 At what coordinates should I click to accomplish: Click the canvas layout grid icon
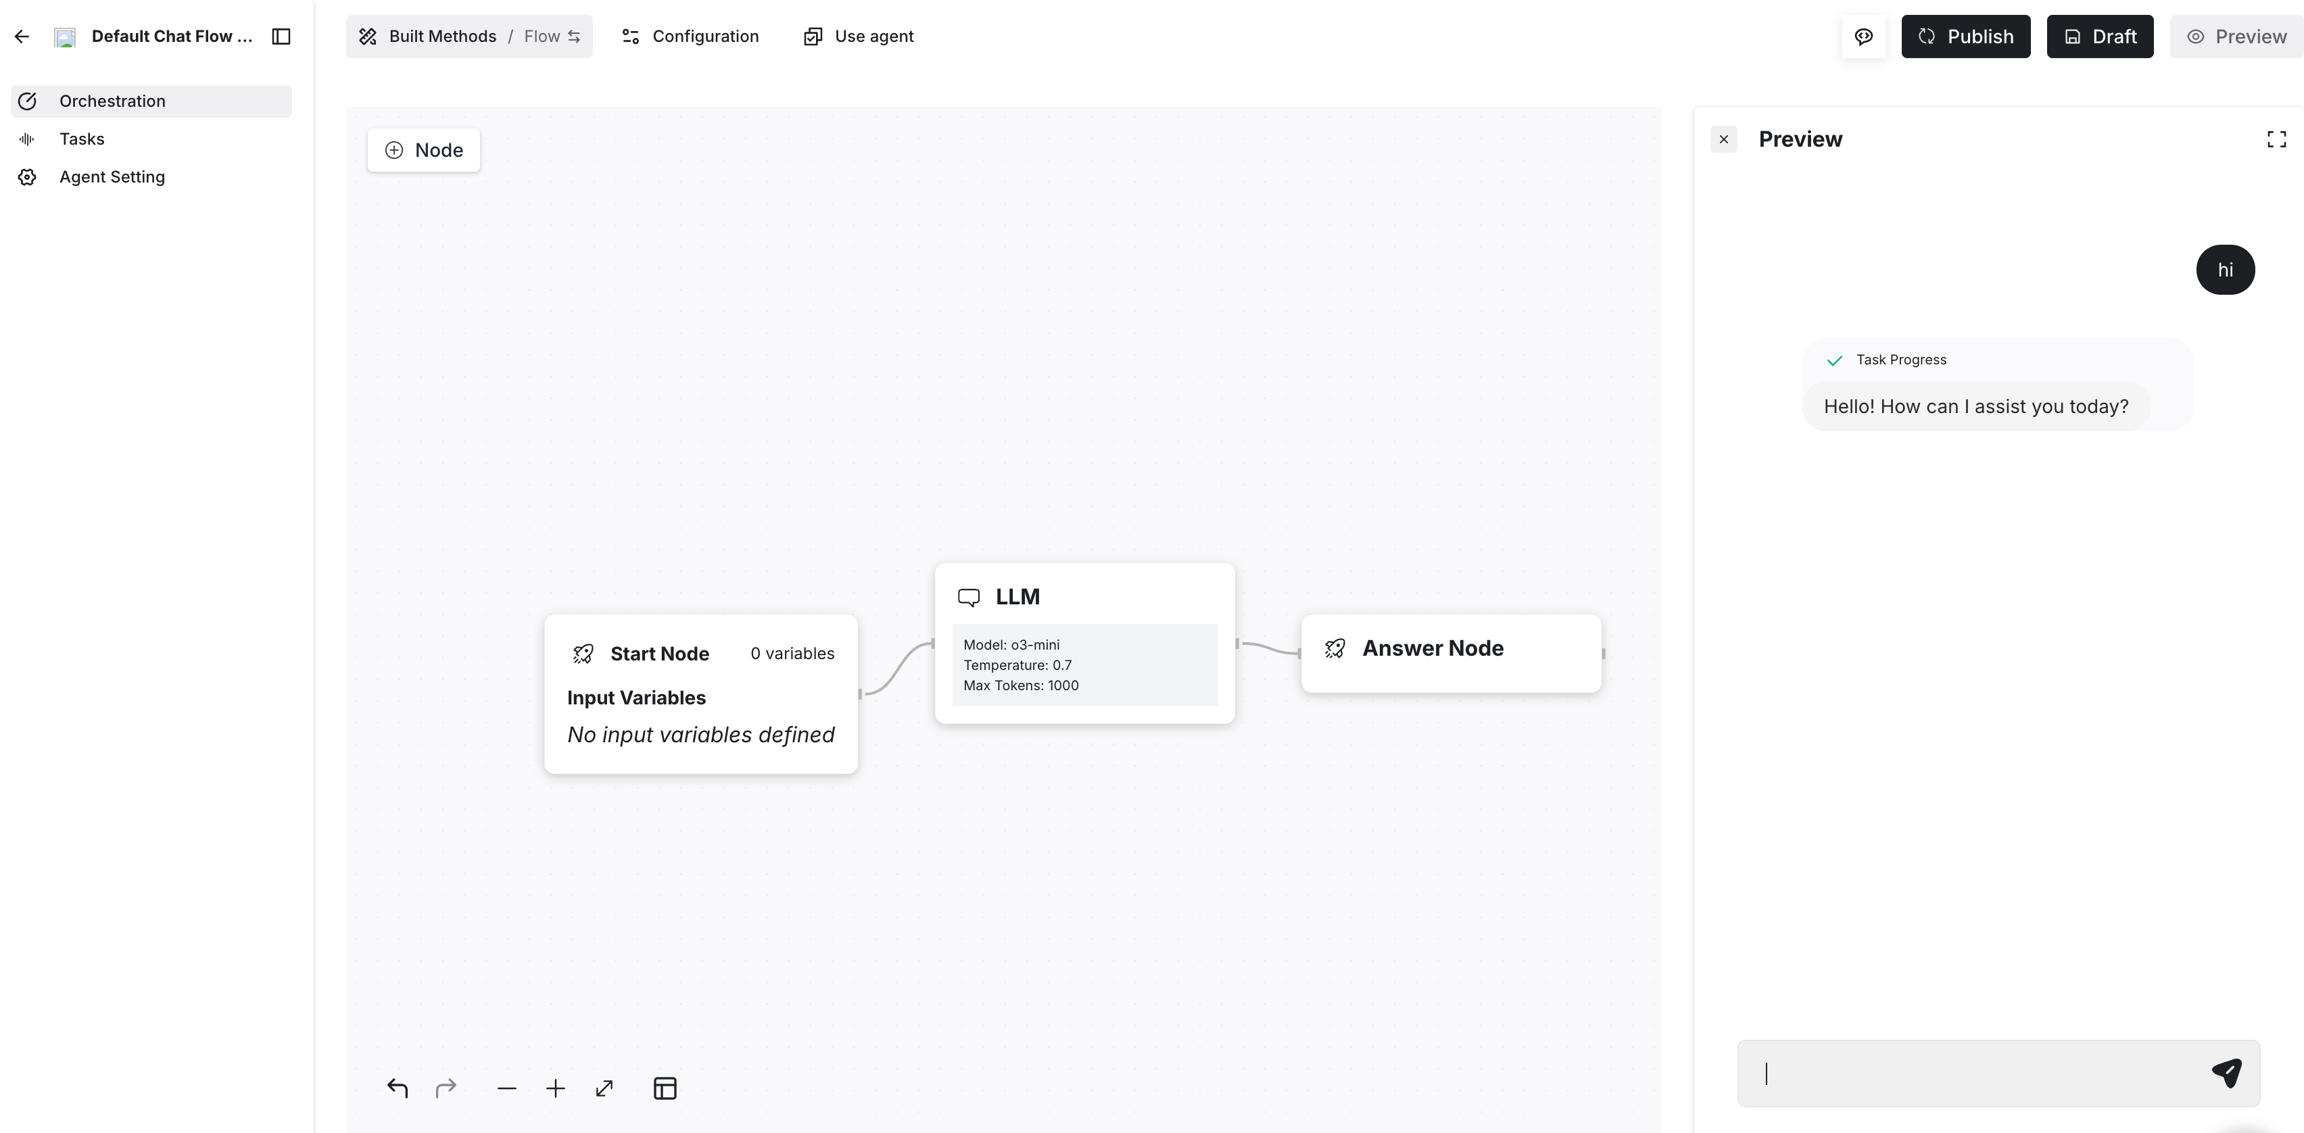pyautogui.click(x=665, y=1088)
